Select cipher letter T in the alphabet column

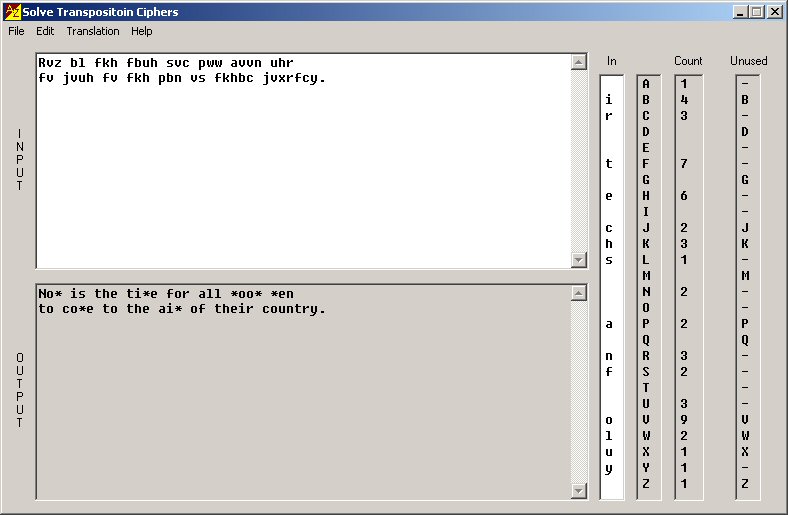pyautogui.click(x=646, y=387)
